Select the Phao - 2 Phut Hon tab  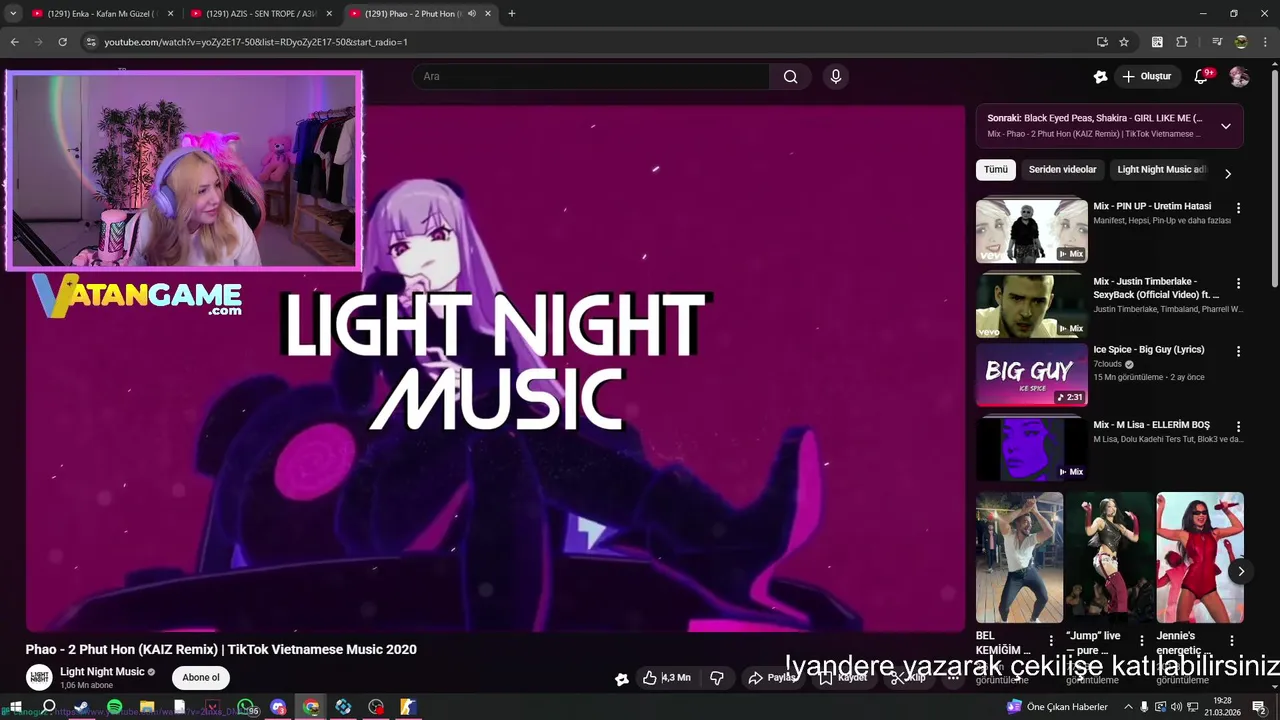pos(412,14)
